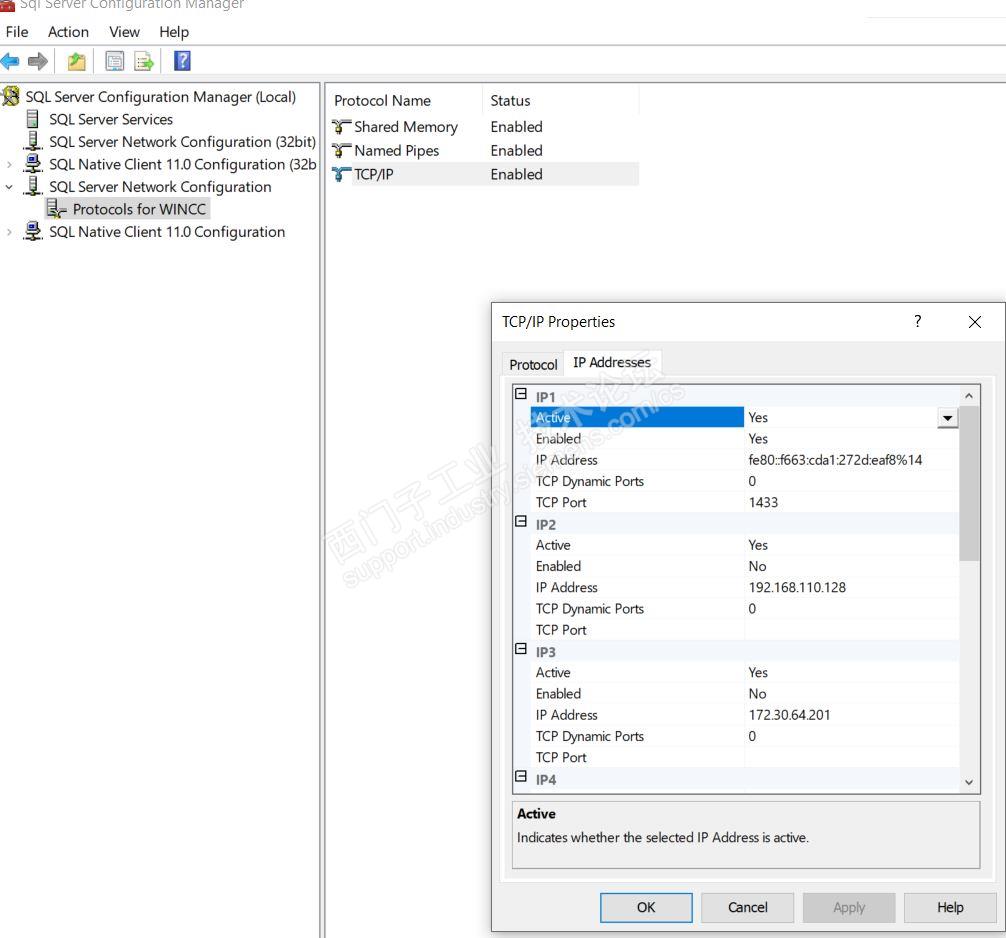Click the question mark in dialog title bar
The image size is (1006, 938).
coord(917,321)
